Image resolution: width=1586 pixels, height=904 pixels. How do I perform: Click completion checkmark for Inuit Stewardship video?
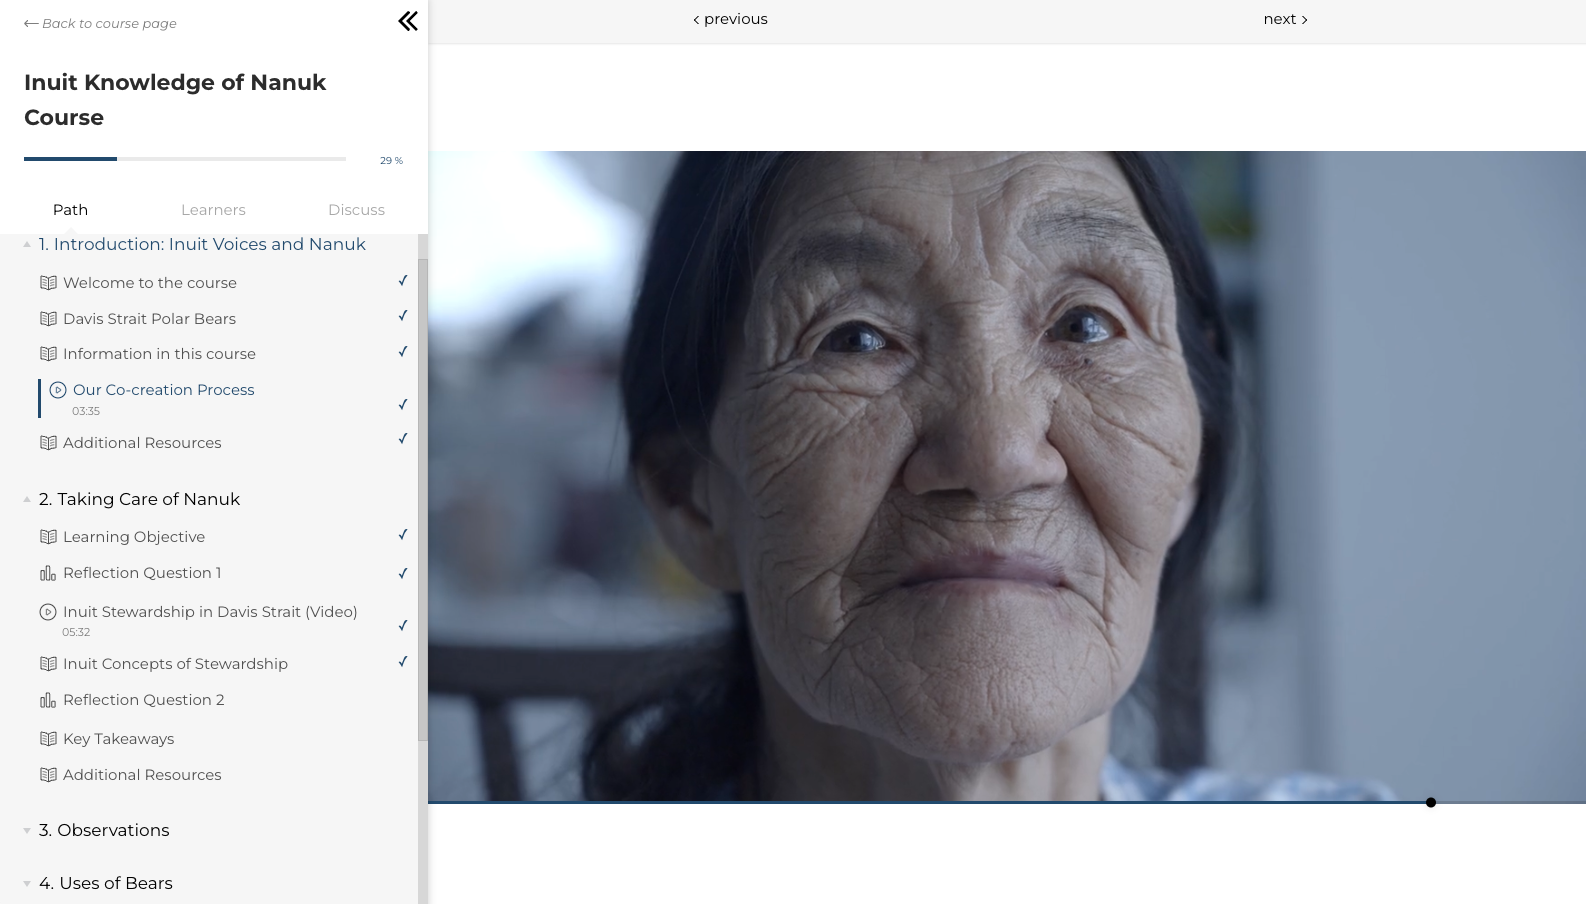click(x=403, y=625)
